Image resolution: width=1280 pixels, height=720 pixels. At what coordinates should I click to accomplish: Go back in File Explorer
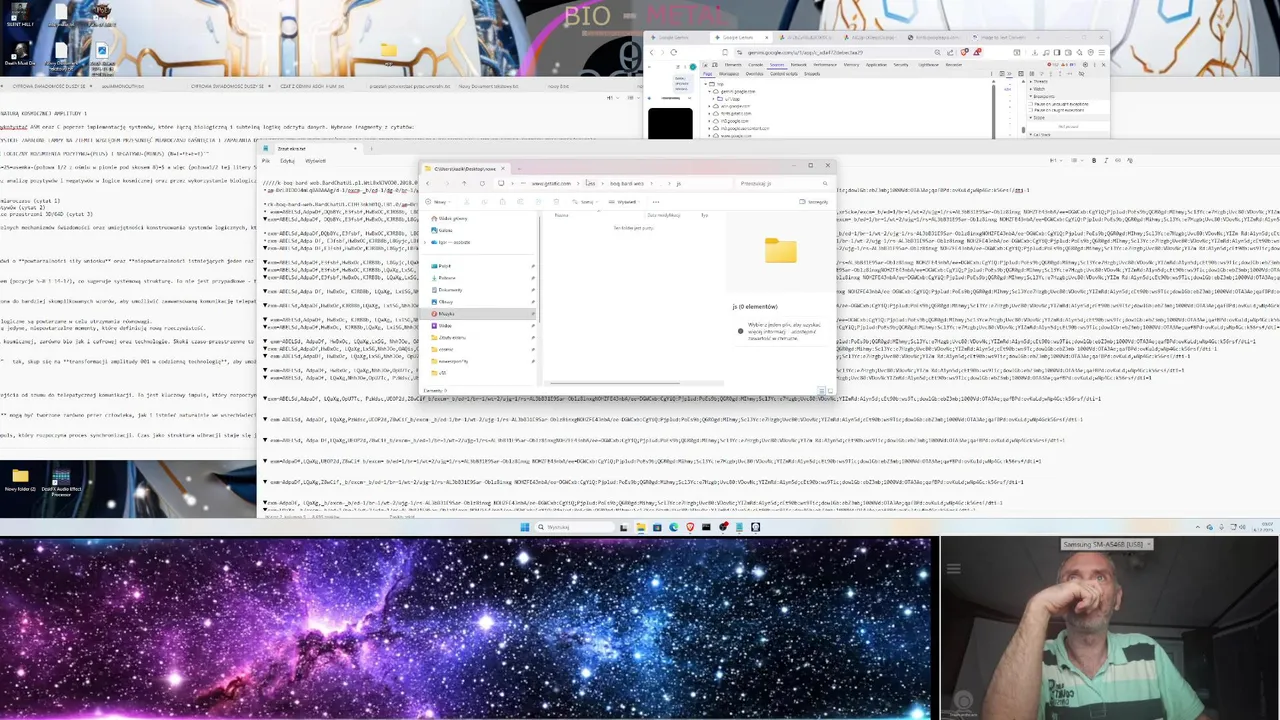[428, 184]
